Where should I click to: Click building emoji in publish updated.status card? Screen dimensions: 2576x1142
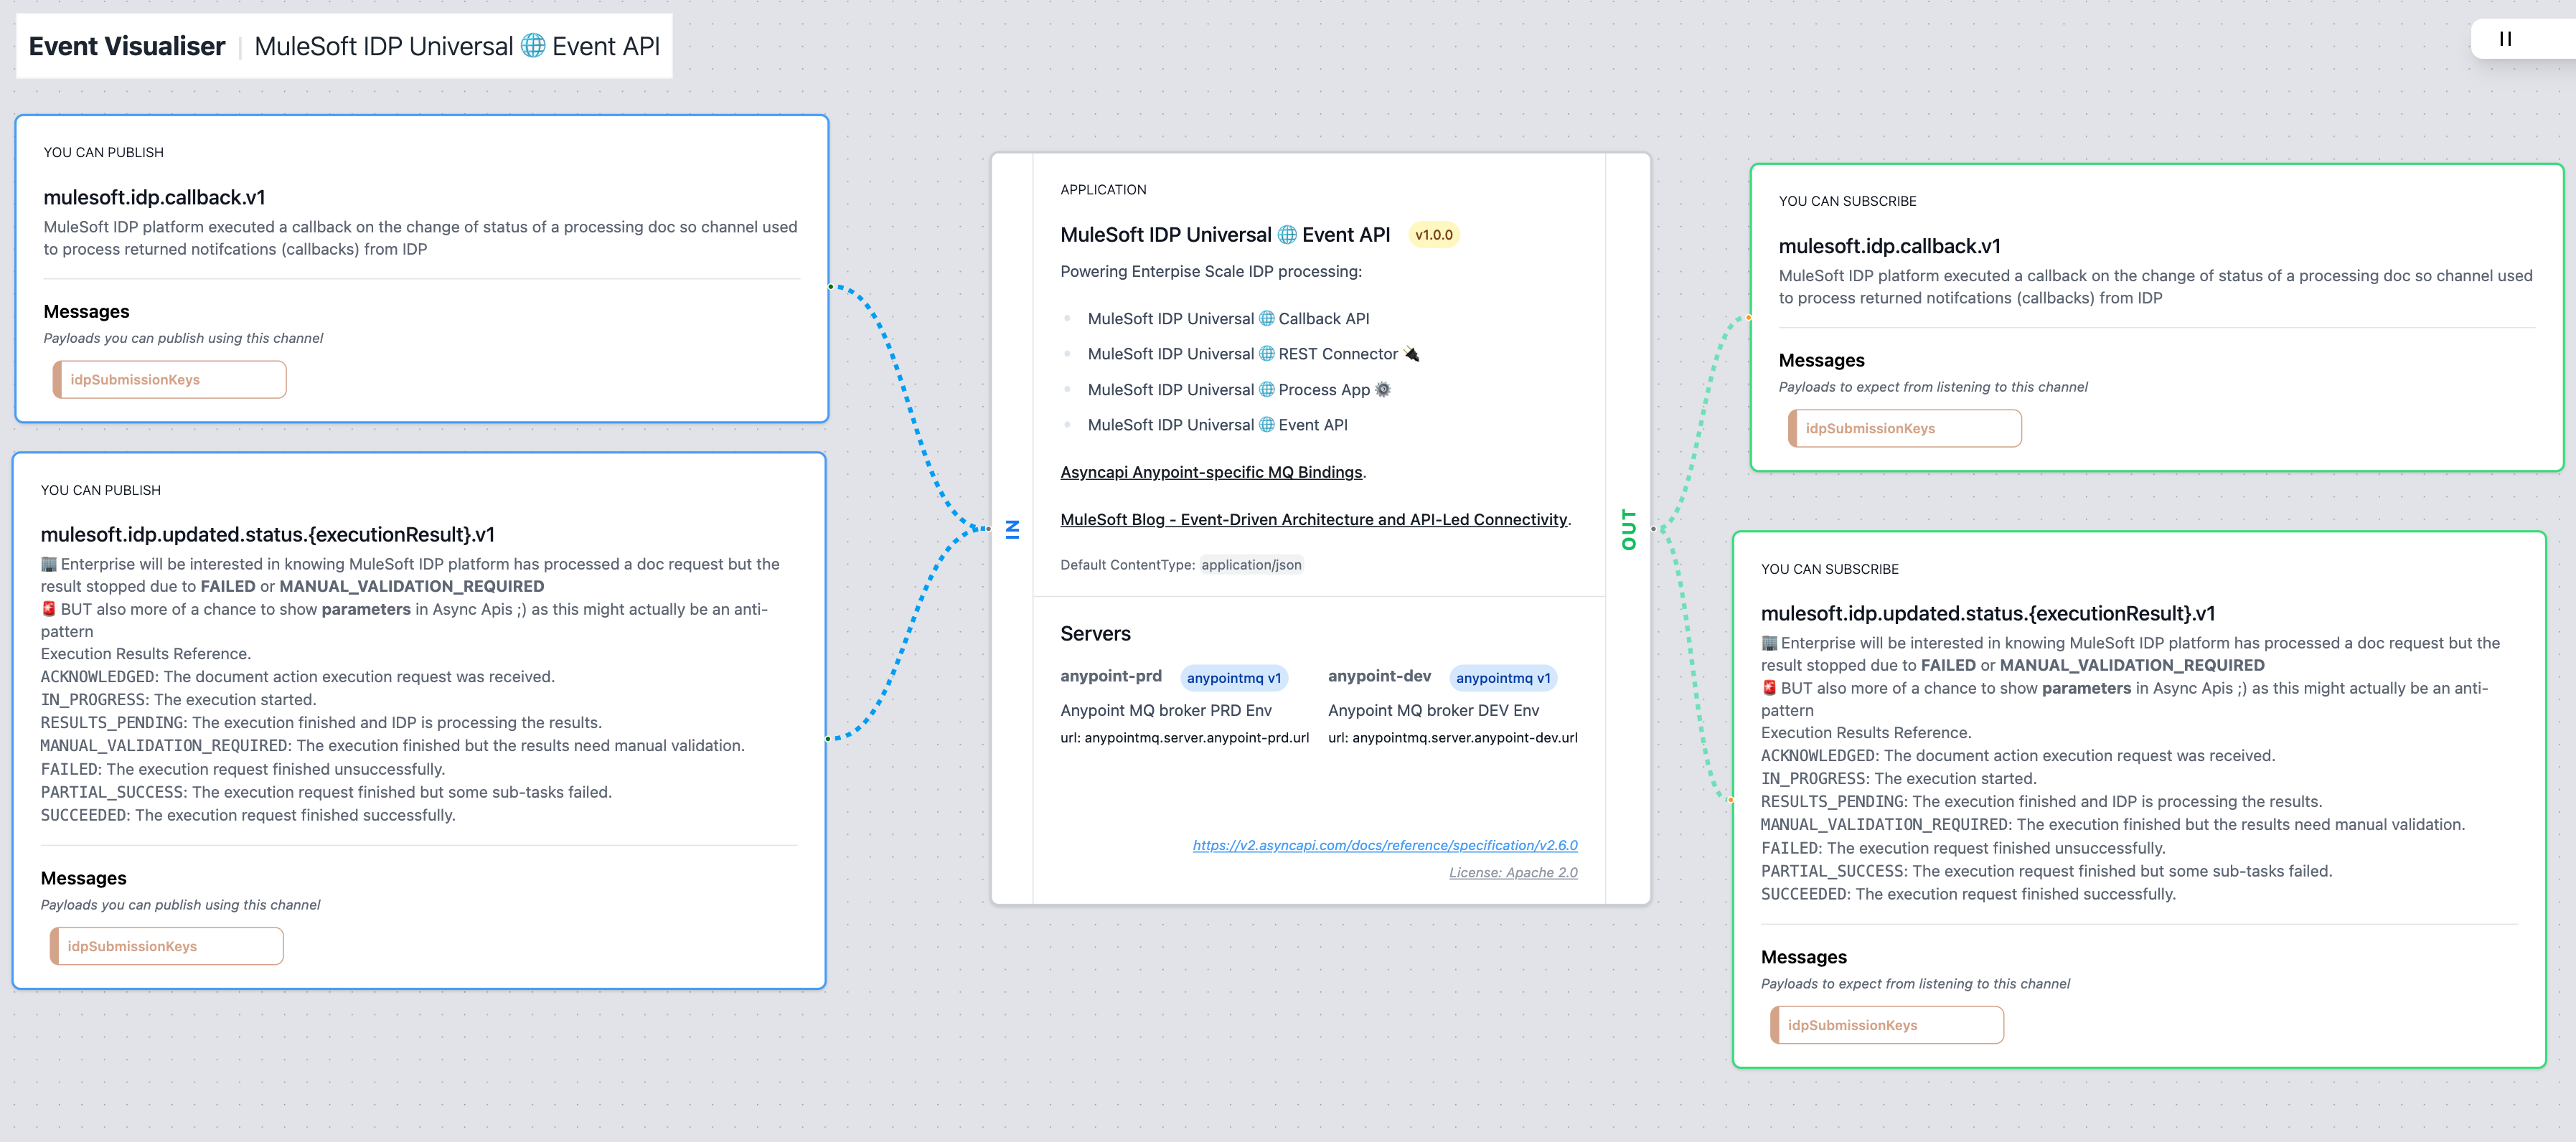point(49,564)
